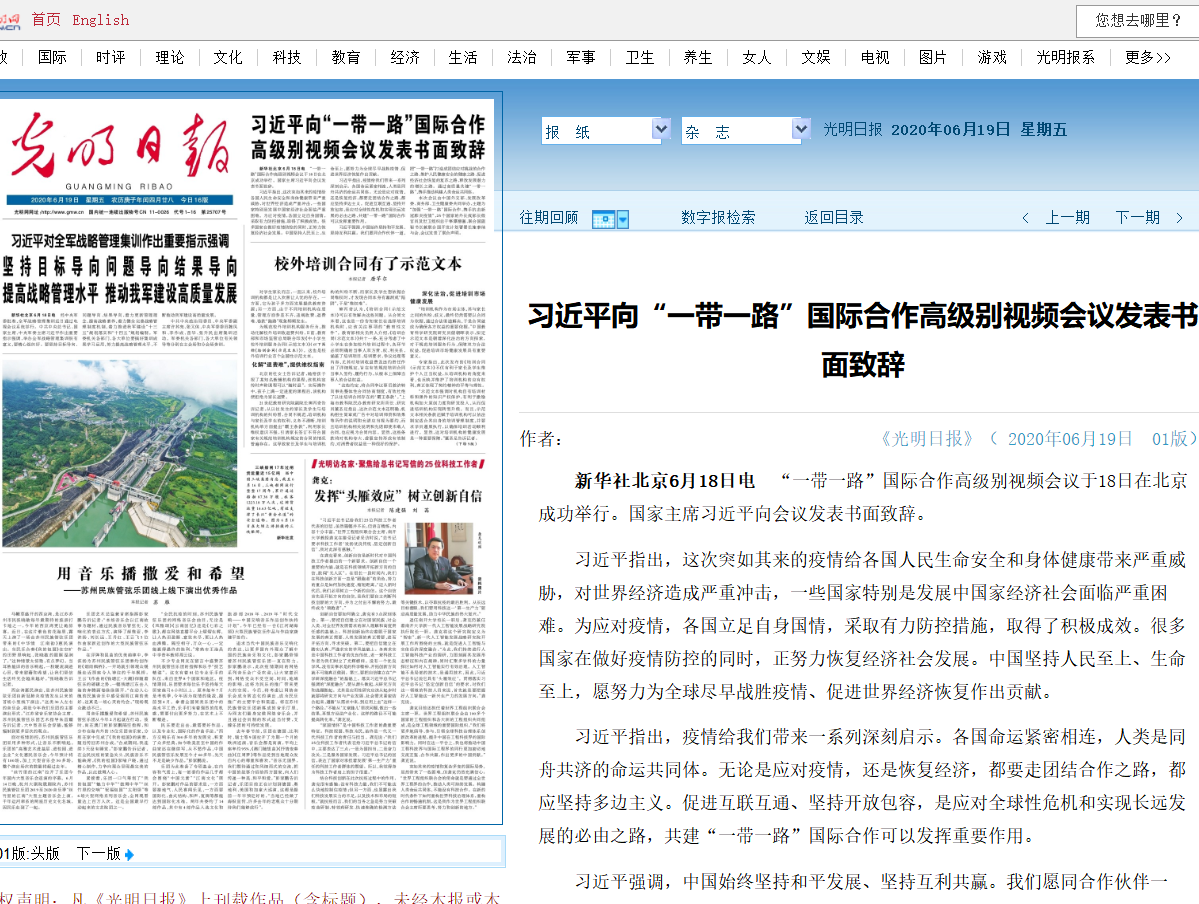Go to the 军事 military section
Screen dimensions: 1199x904
point(580,57)
